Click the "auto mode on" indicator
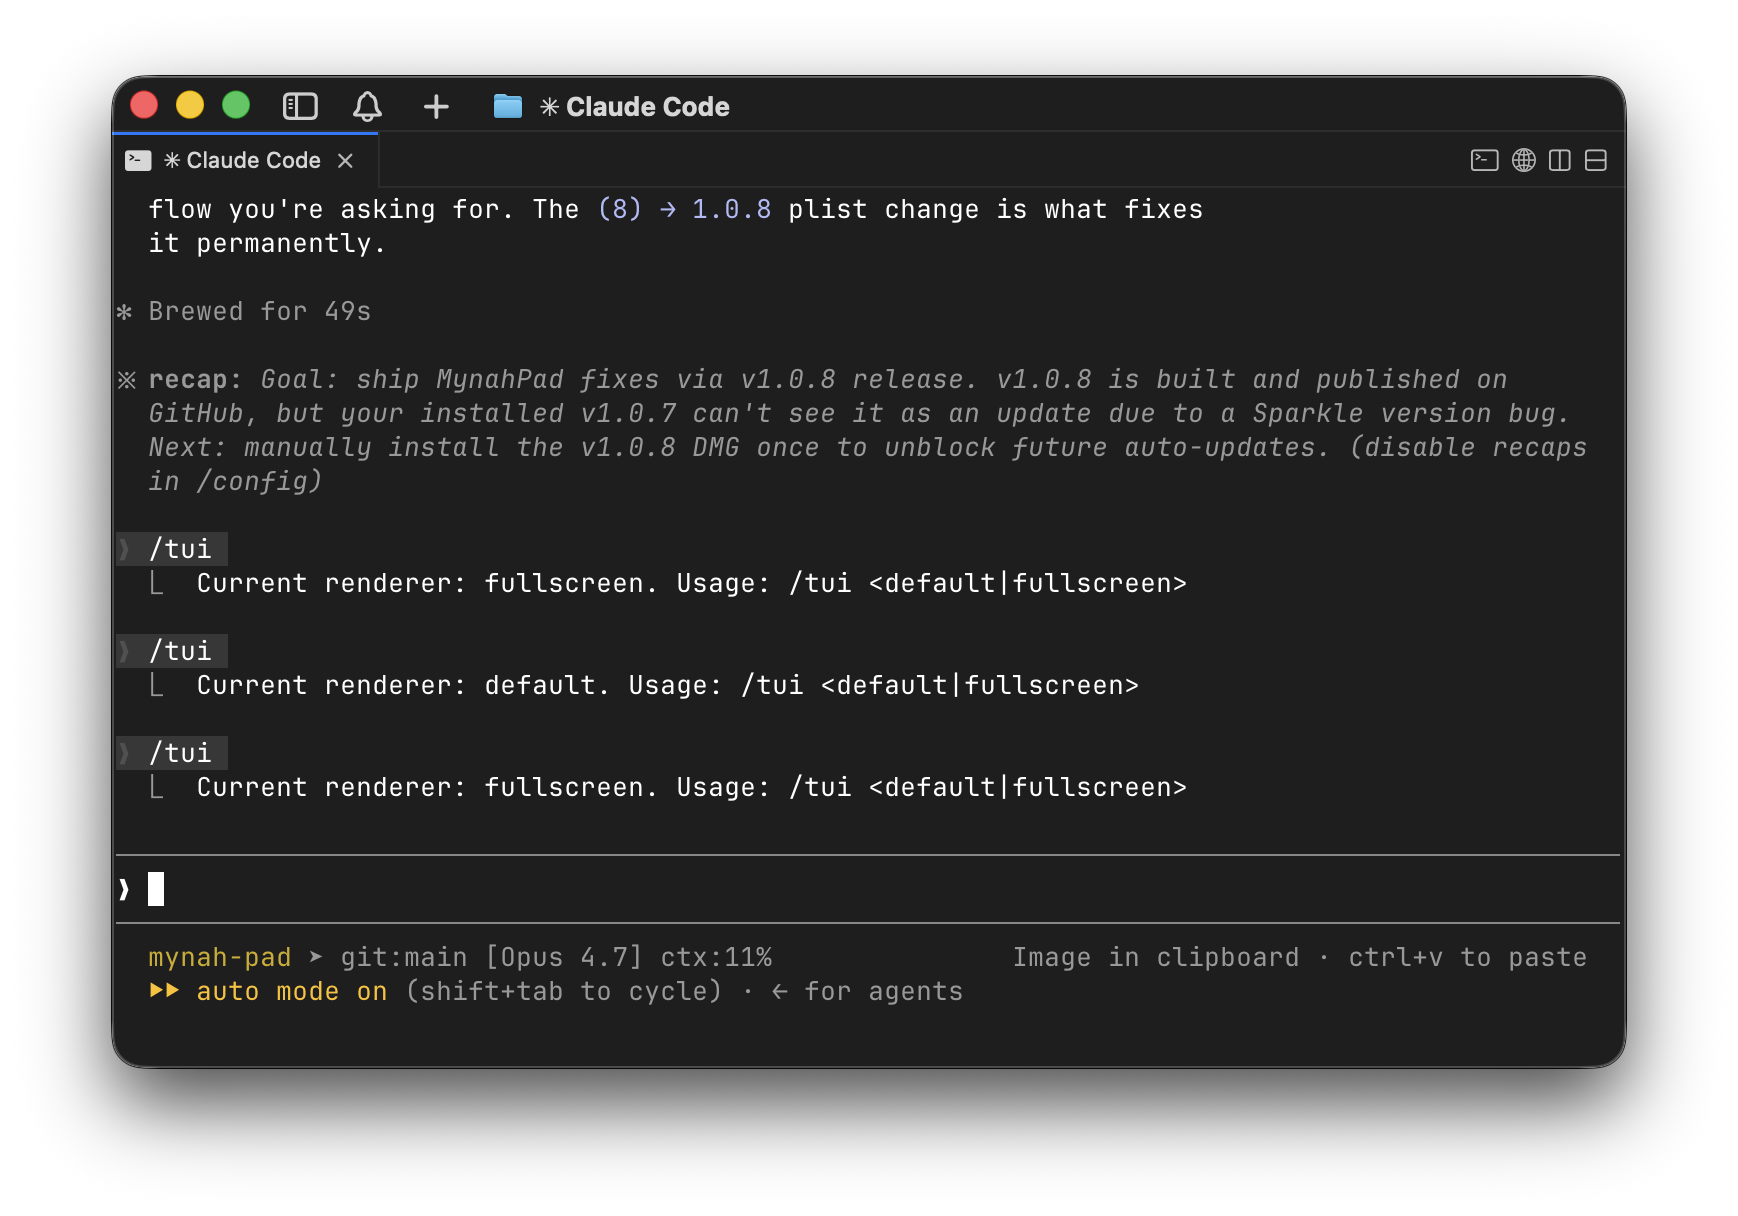The image size is (1738, 1216). click(x=291, y=991)
